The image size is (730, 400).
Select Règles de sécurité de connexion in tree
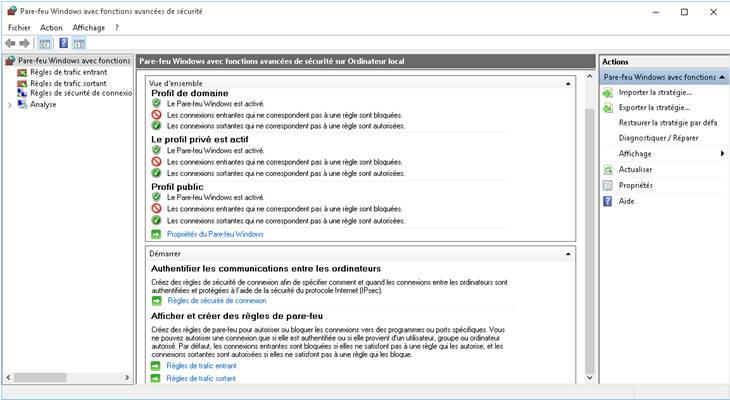[81, 93]
